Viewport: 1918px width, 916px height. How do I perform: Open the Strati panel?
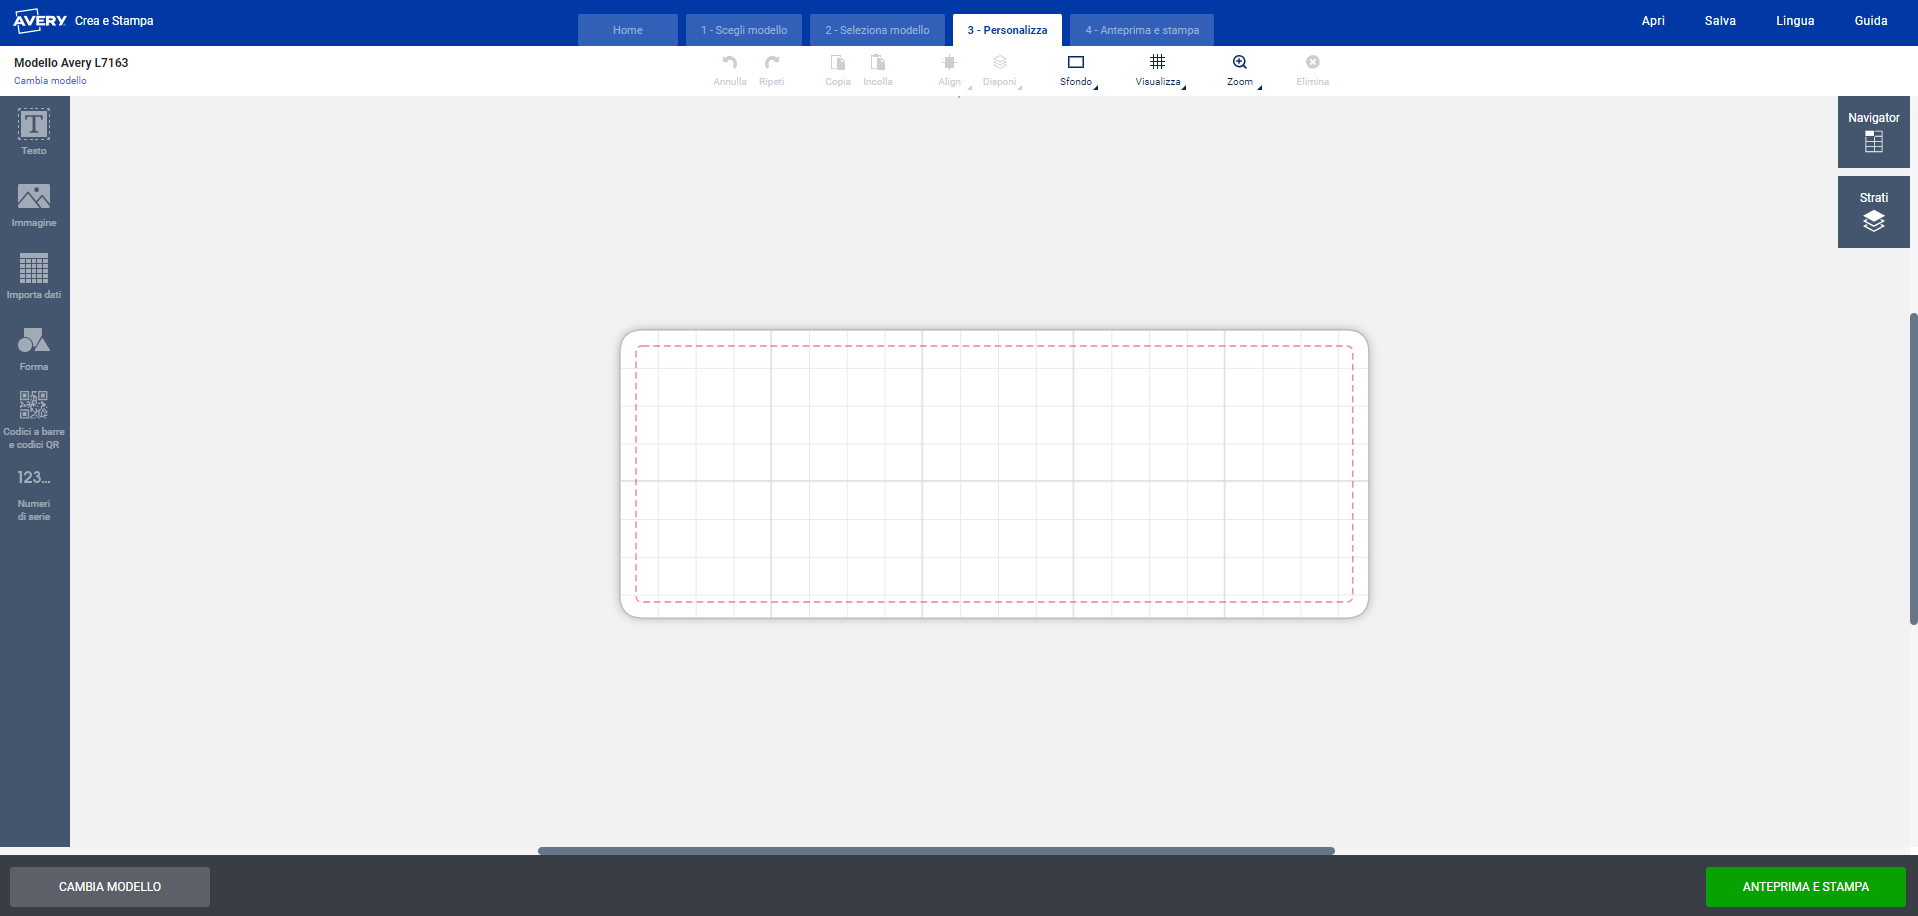(1873, 211)
